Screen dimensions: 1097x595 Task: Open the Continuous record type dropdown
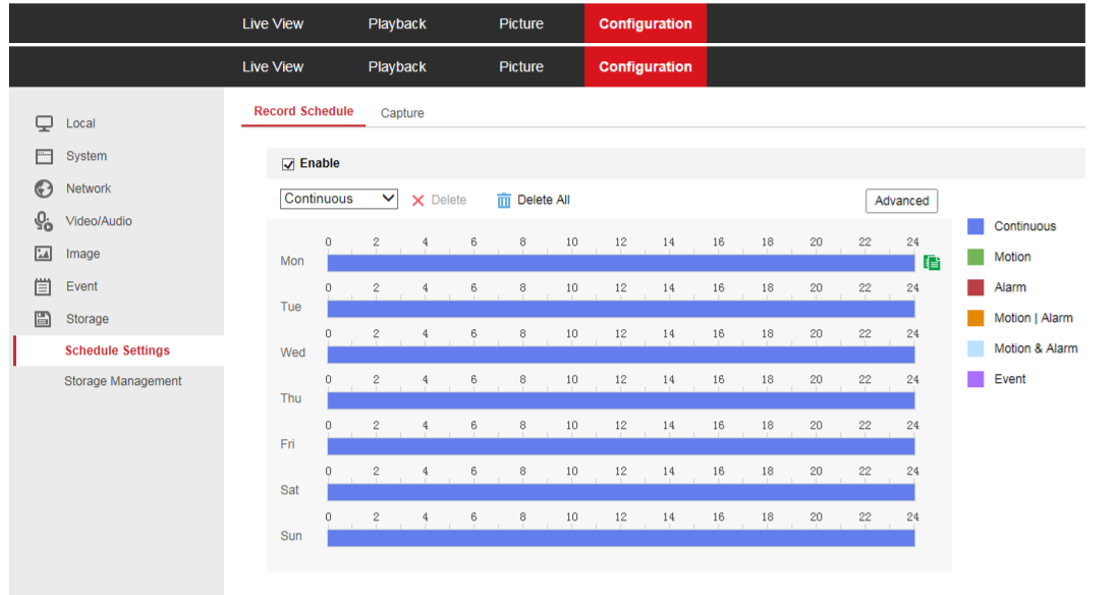tap(339, 199)
